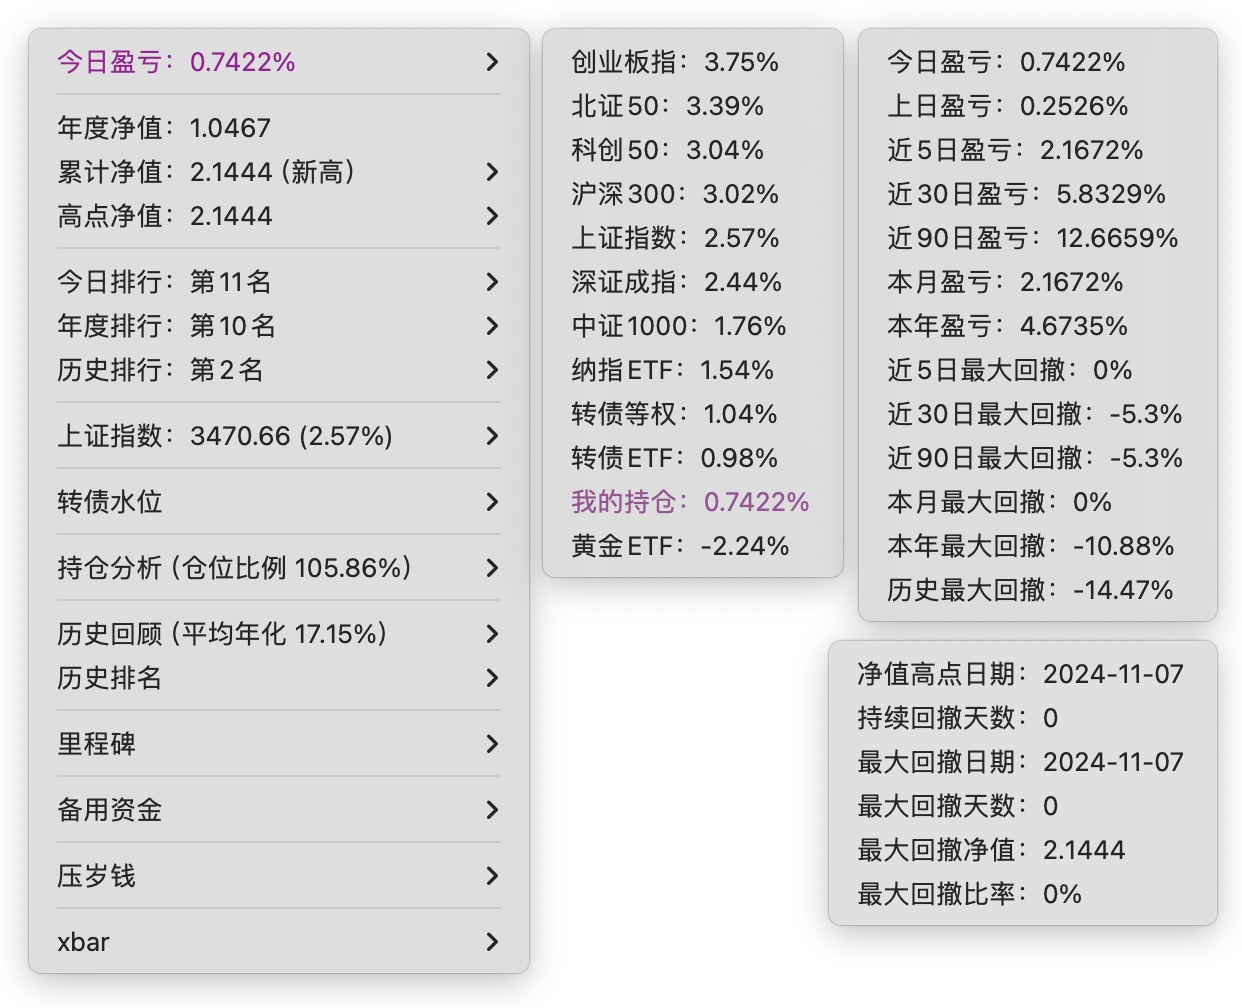Screen dimensions: 1242x1008
Task: Click the chevron beside 持仓分析
Action: tap(491, 568)
